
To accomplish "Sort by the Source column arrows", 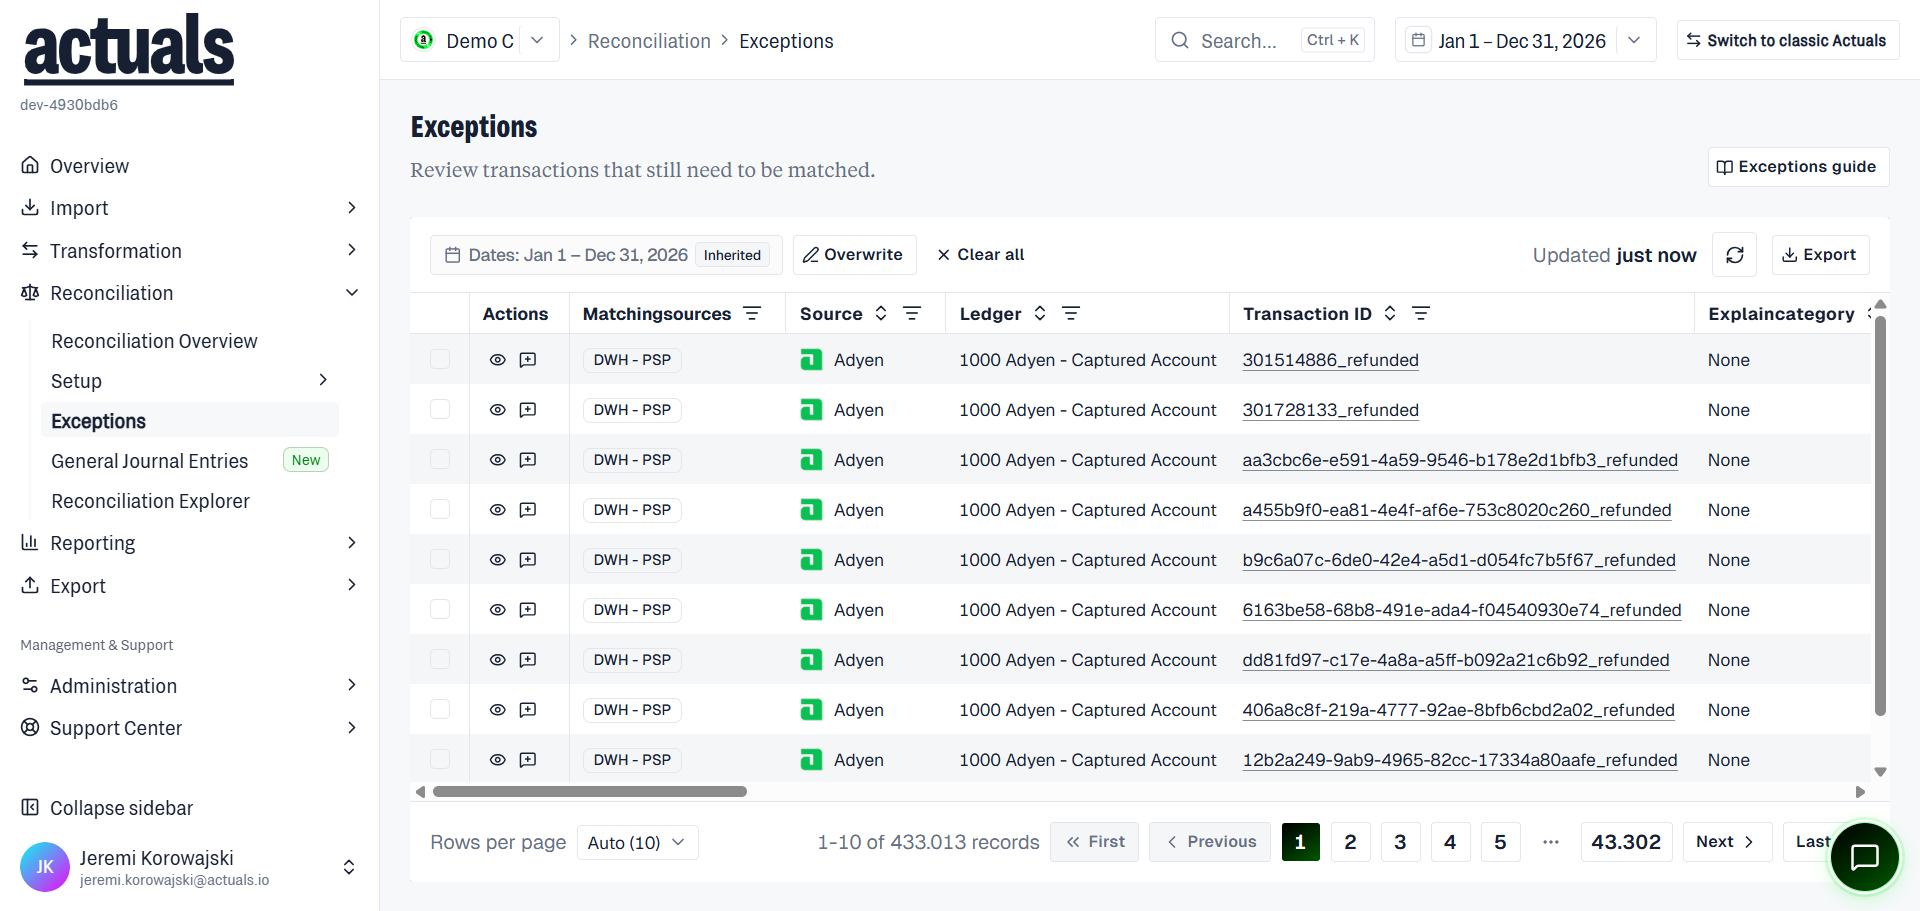I will point(881,314).
